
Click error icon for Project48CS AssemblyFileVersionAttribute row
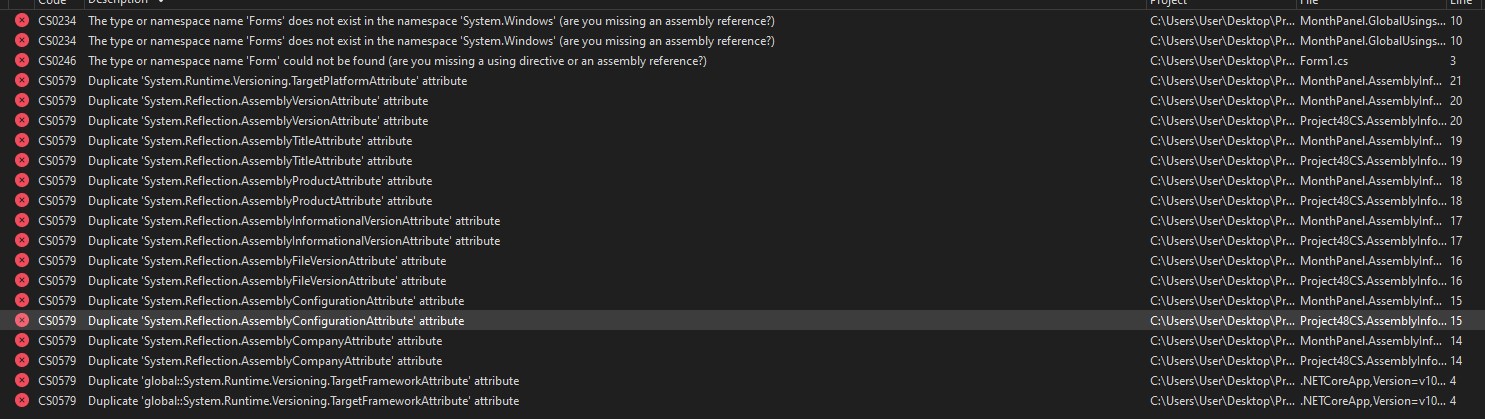tap(22, 281)
